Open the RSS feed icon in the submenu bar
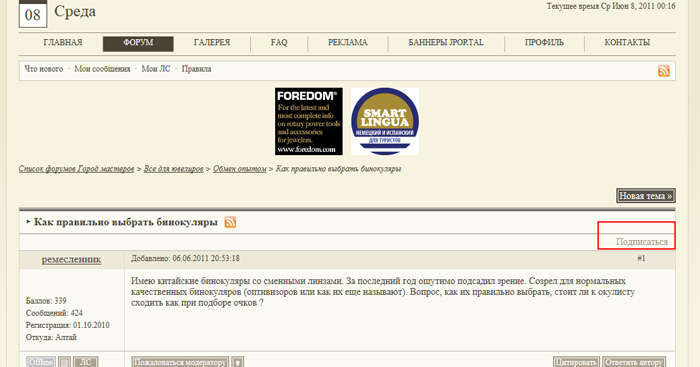This screenshot has height=367, width=700. pyautogui.click(x=663, y=71)
